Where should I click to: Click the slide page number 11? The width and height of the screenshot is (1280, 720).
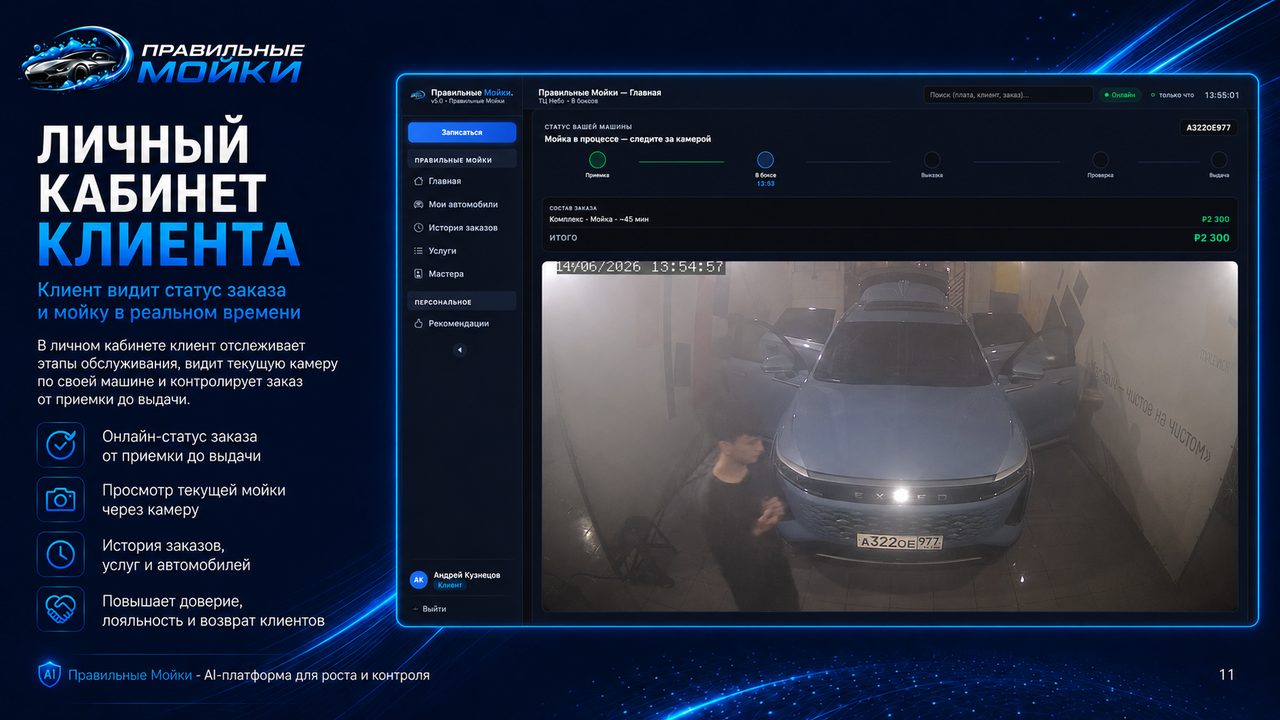tap(1227, 675)
